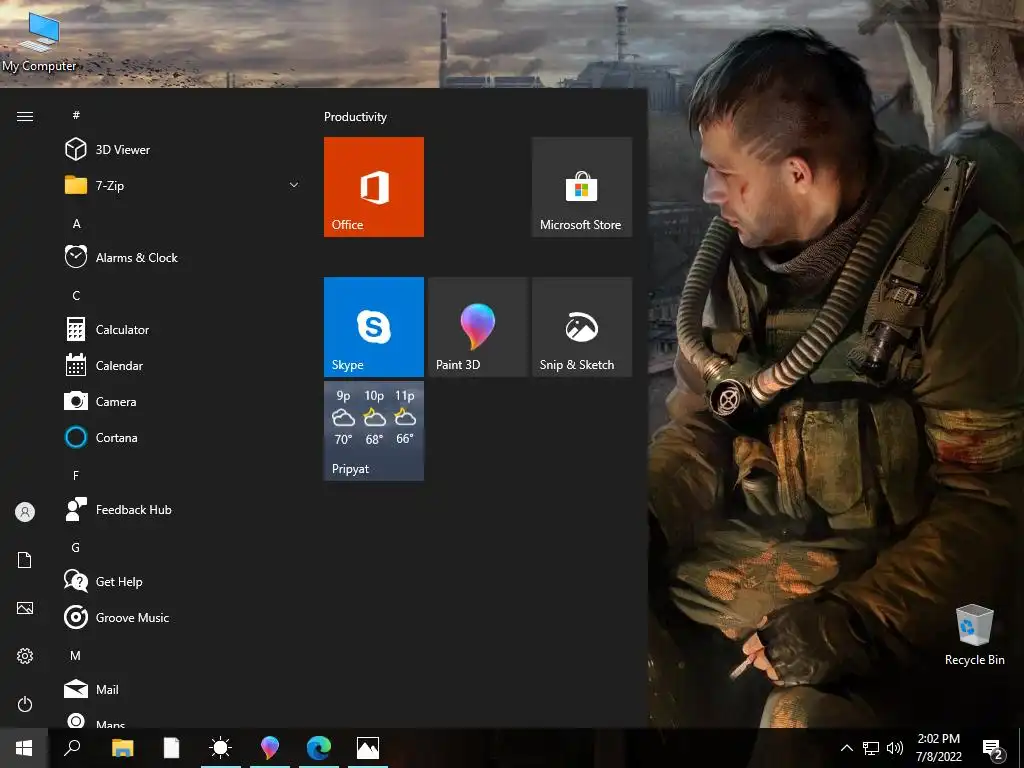
Task: Open the Paint 3D tile
Action: 478,327
